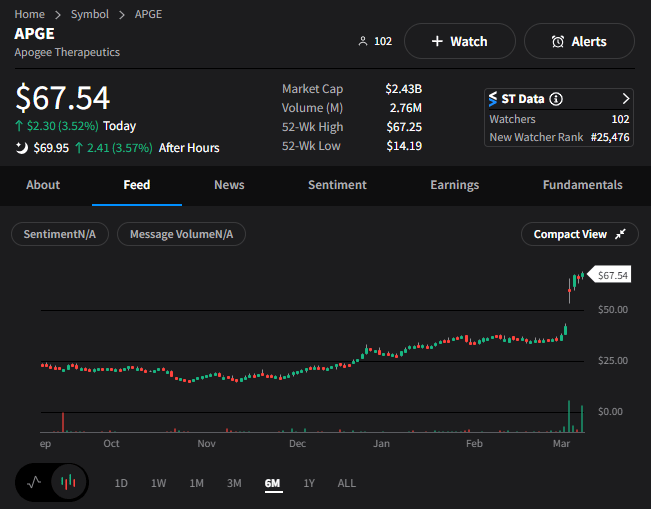Click Apogee Therapeutics company name

[67, 52]
